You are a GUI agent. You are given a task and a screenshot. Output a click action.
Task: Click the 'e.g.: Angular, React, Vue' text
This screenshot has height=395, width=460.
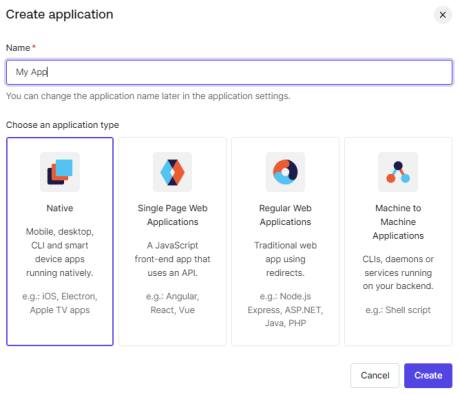172,303
